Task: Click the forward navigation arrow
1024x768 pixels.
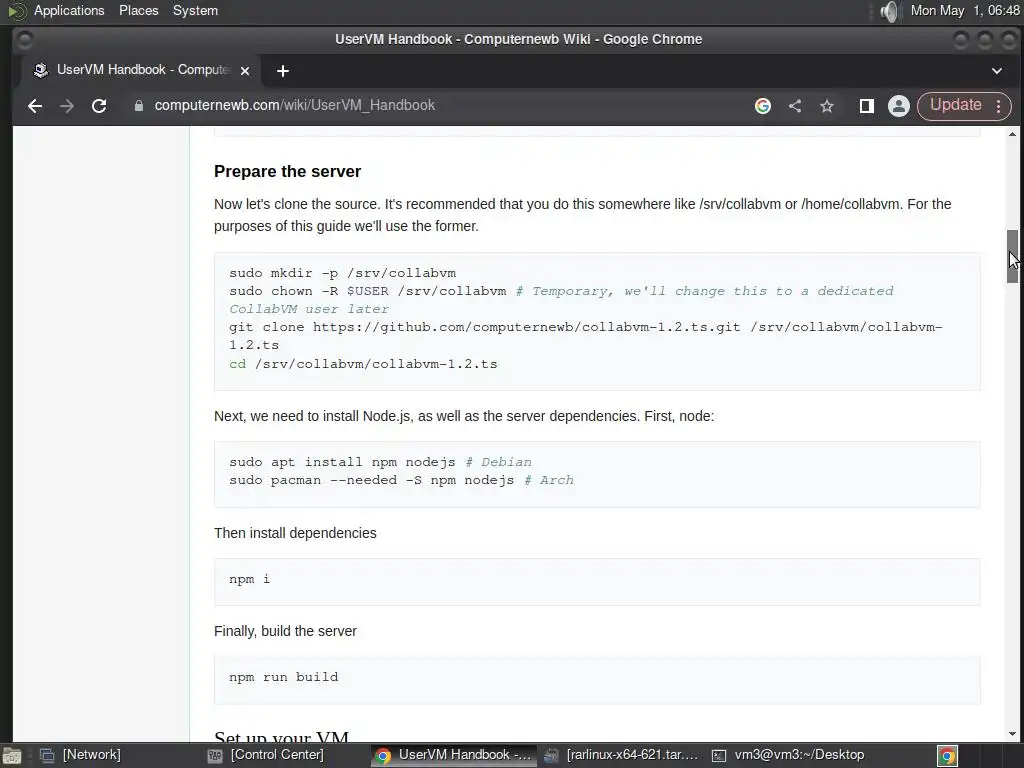Action: point(67,106)
